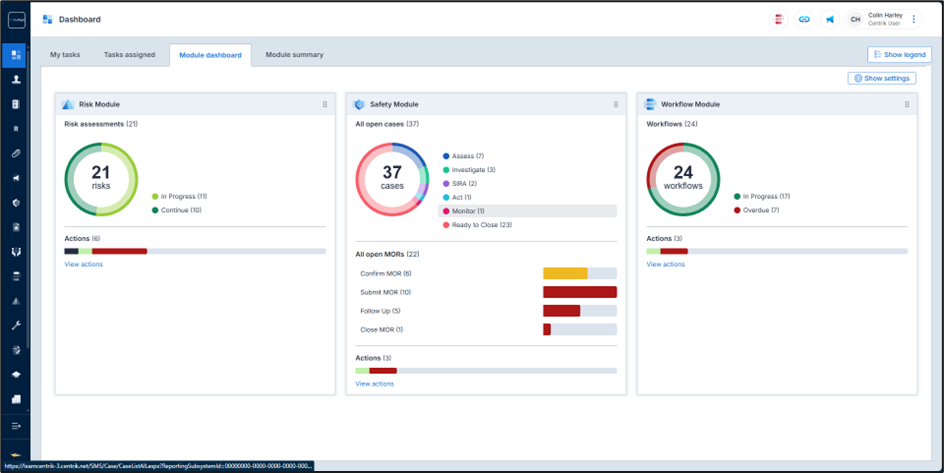Open the three-dot menu beside Colin Harley
The height and width of the screenshot is (473, 944).
(914, 19)
